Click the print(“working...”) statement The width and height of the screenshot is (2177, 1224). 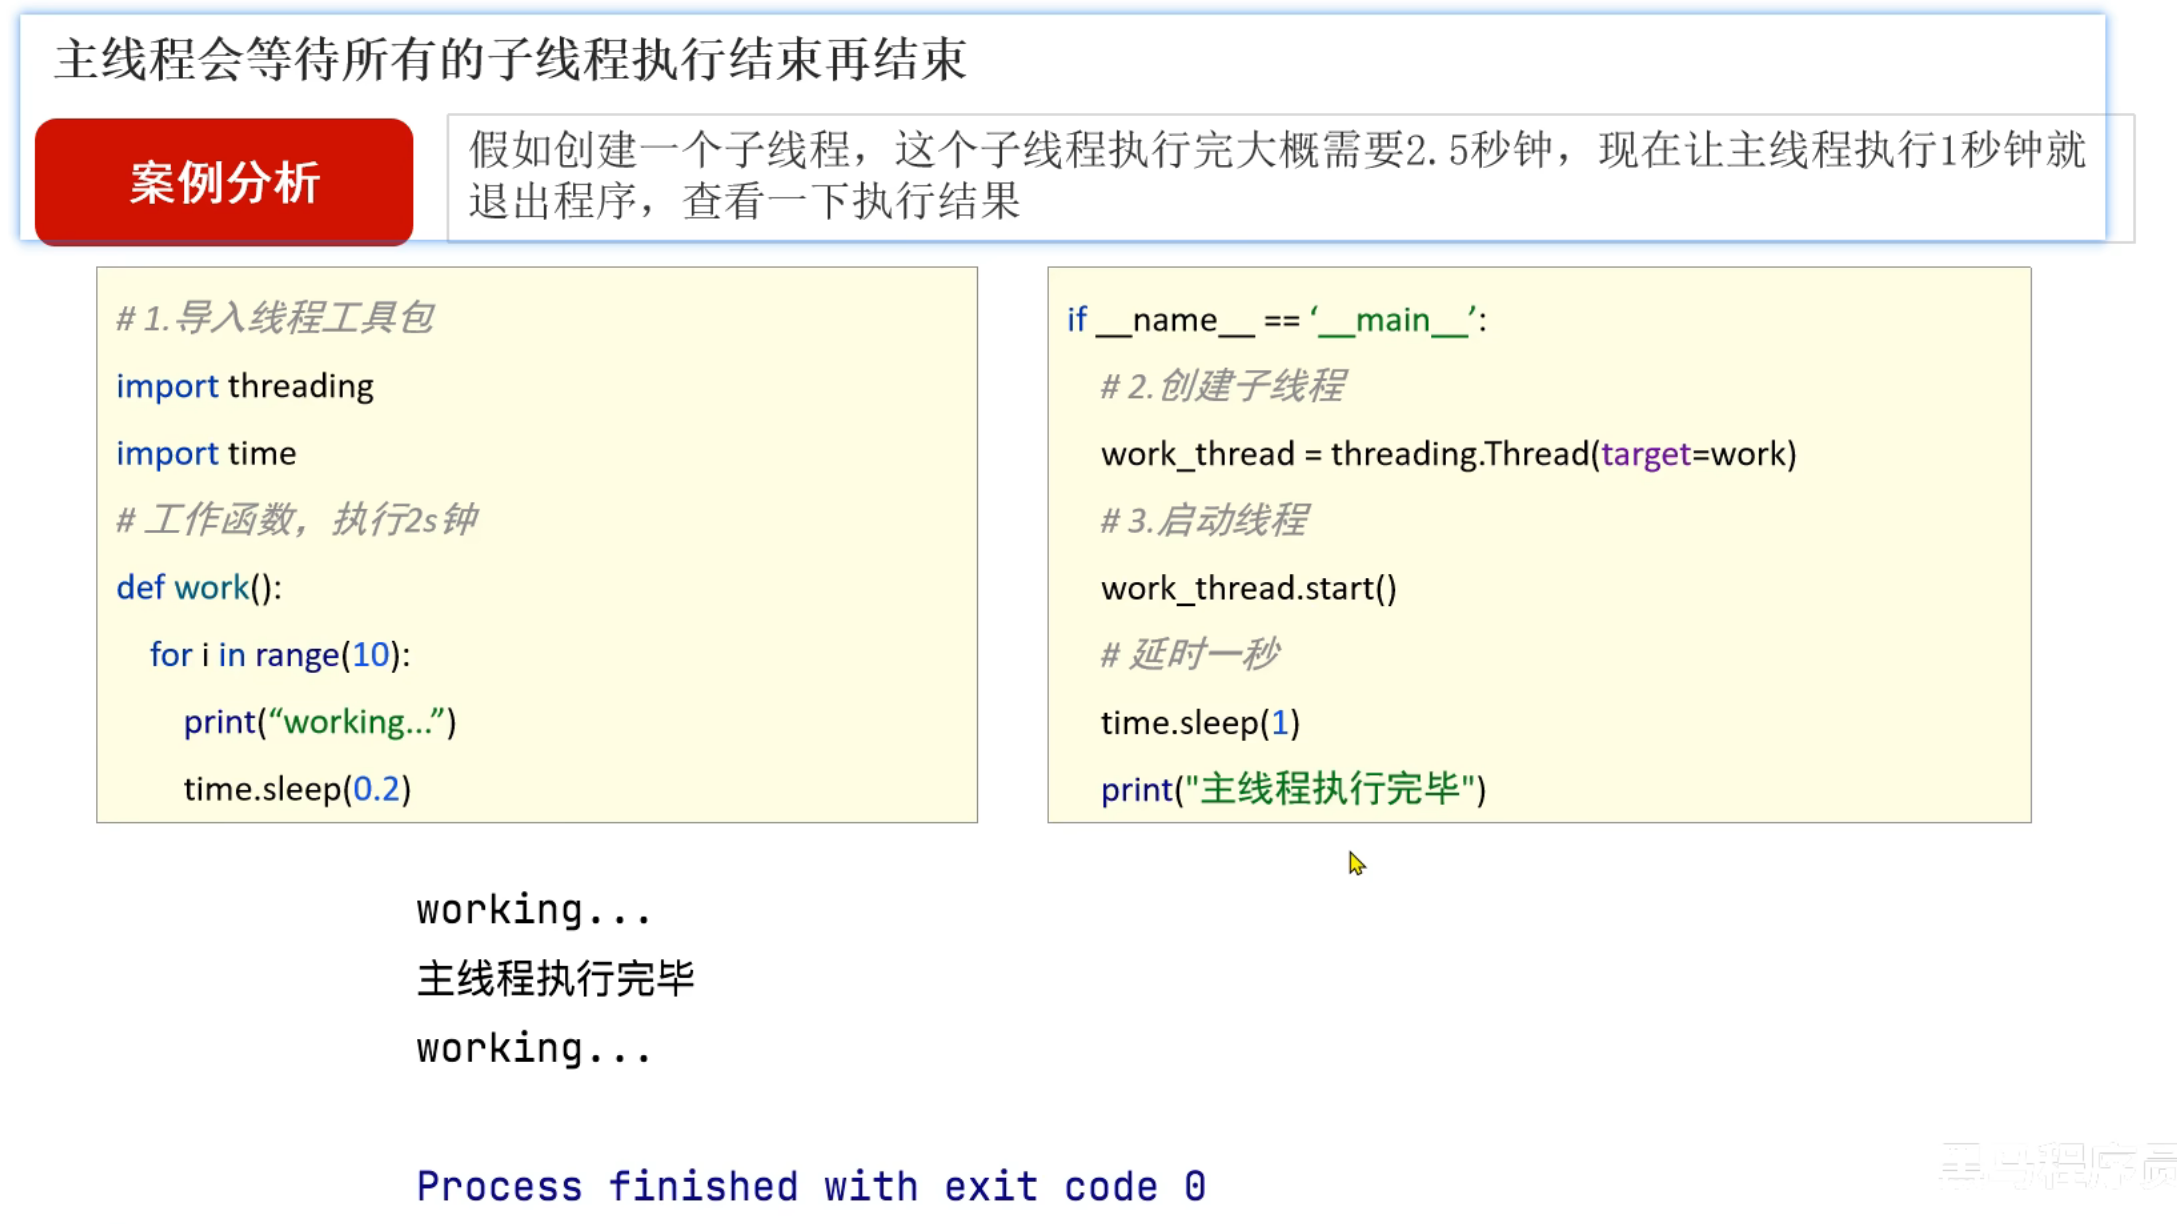[319, 721]
